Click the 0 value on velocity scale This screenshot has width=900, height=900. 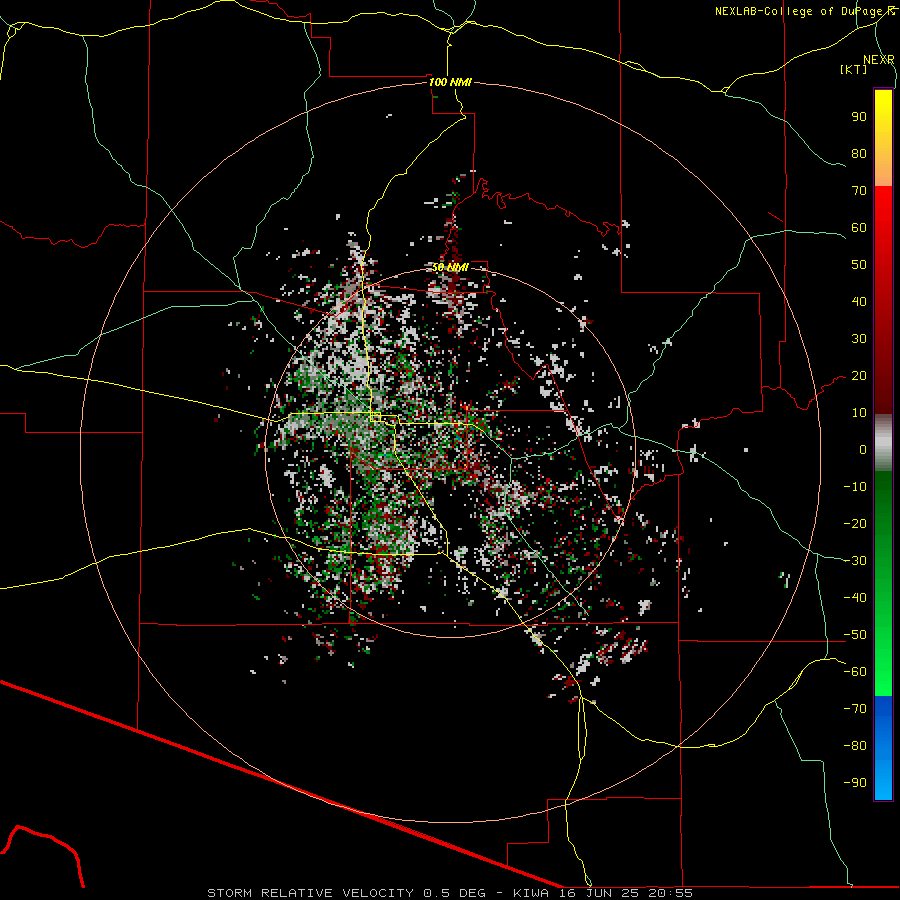tap(863, 449)
